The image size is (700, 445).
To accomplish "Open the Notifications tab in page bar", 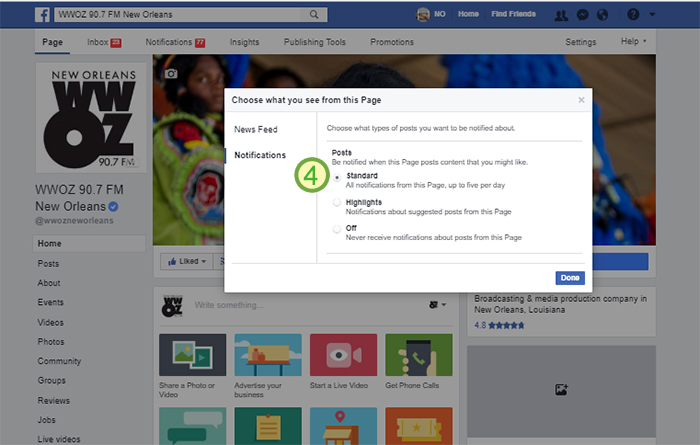I will (175, 42).
